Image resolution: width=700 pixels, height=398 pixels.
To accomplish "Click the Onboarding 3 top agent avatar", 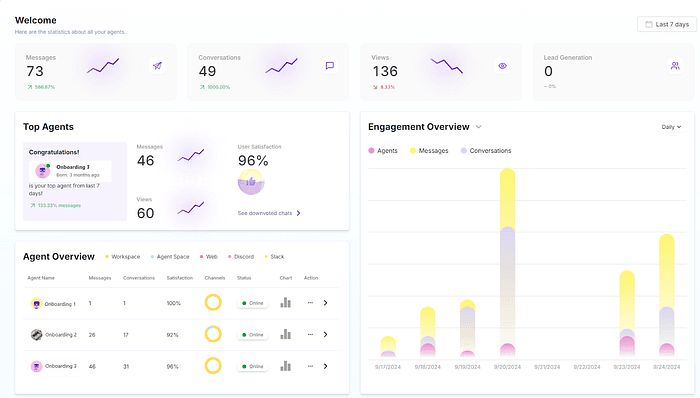I will pyautogui.click(x=42, y=171).
